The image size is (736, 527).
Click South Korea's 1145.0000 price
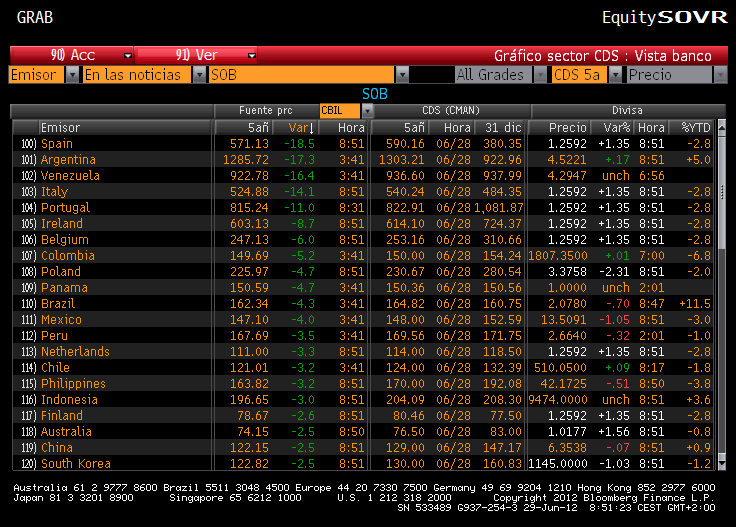click(x=558, y=463)
